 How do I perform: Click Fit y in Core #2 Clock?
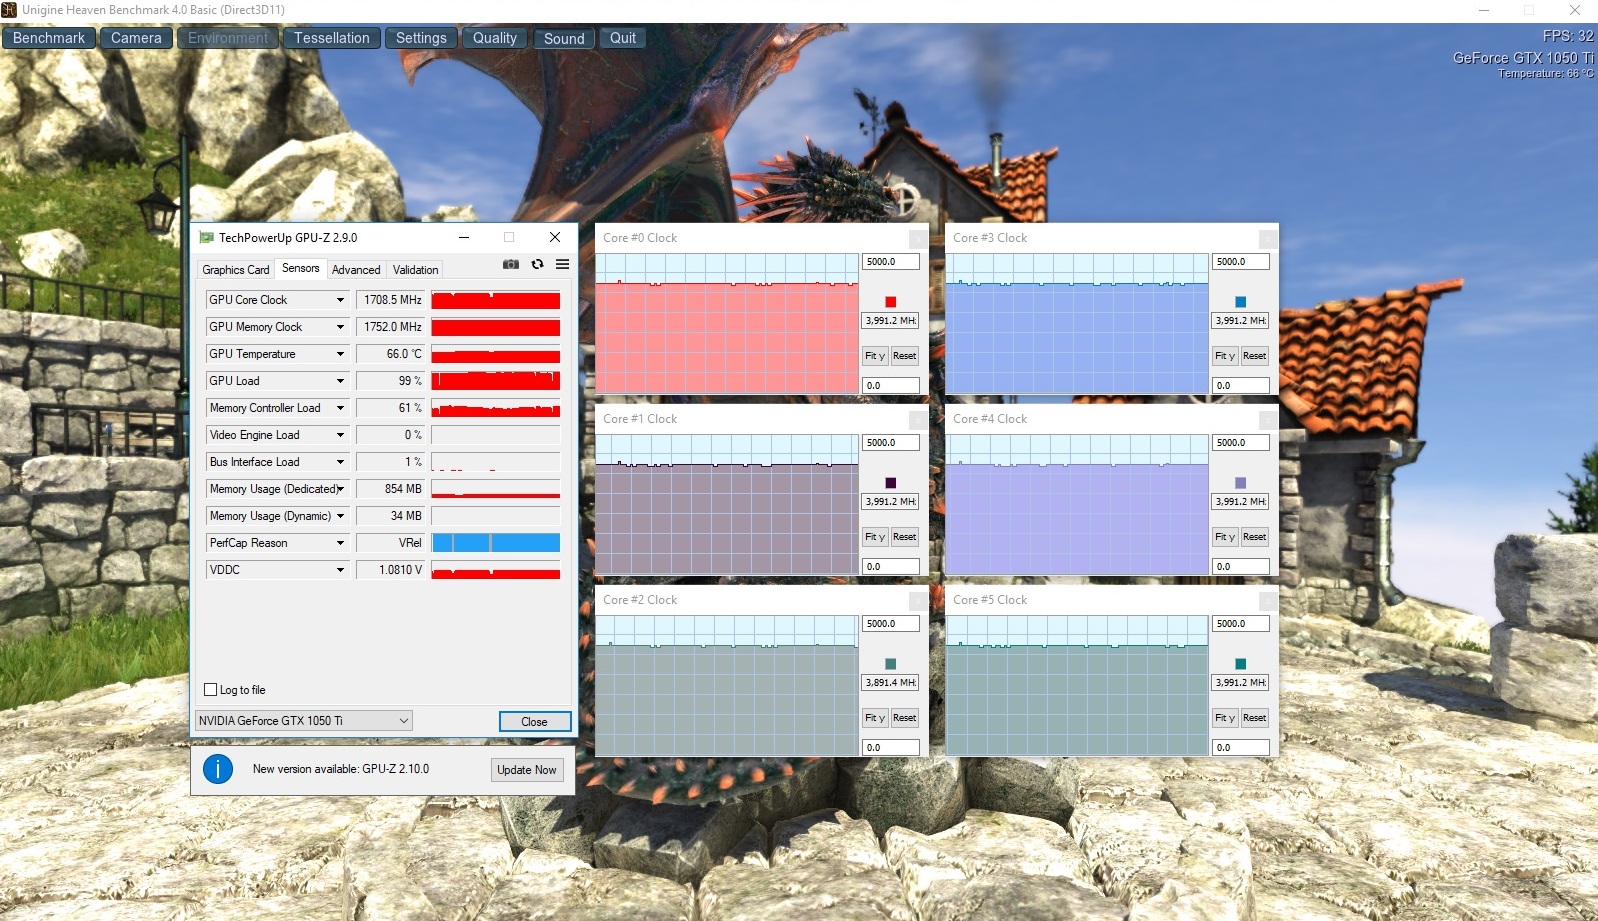click(x=875, y=718)
